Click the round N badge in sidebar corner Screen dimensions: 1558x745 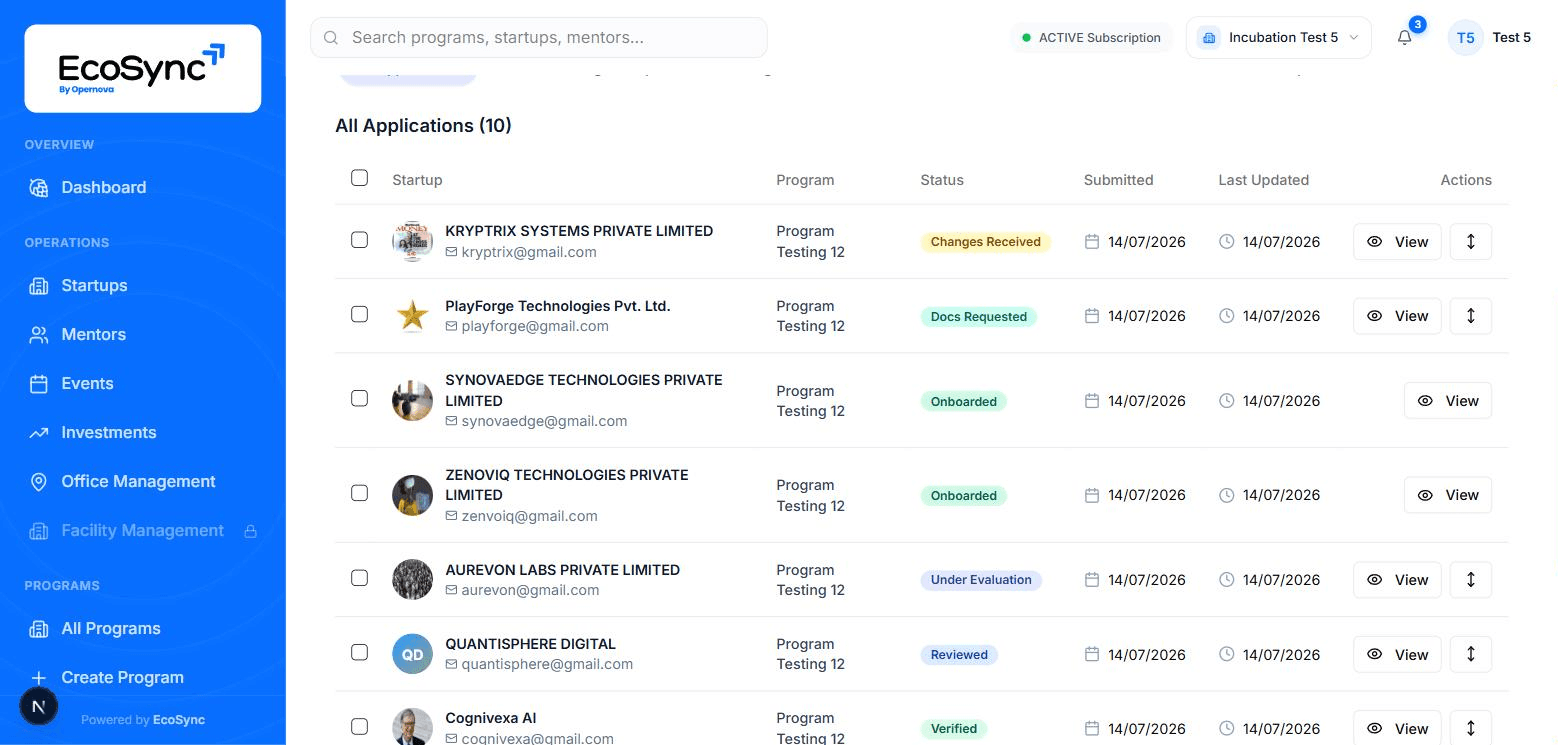coord(39,706)
